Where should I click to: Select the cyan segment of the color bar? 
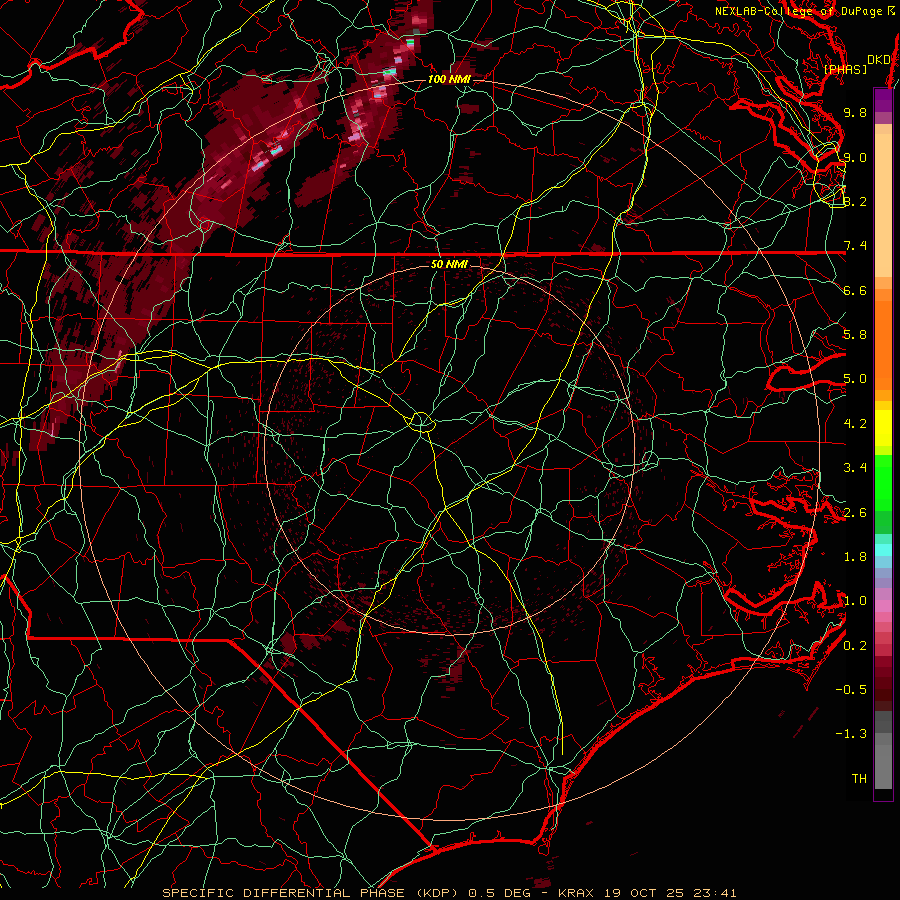[x=883, y=550]
